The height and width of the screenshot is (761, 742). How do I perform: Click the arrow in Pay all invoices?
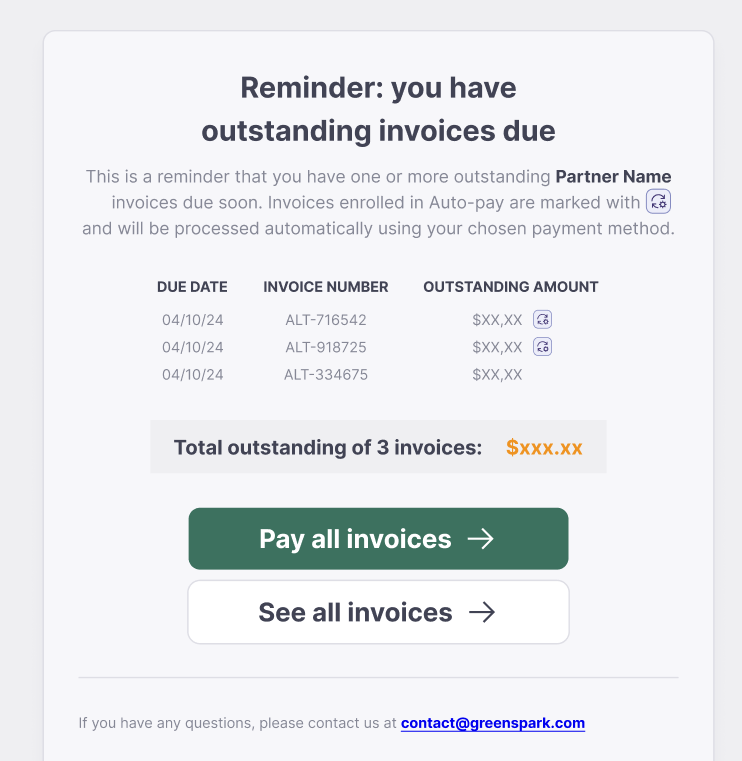pyautogui.click(x=481, y=539)
